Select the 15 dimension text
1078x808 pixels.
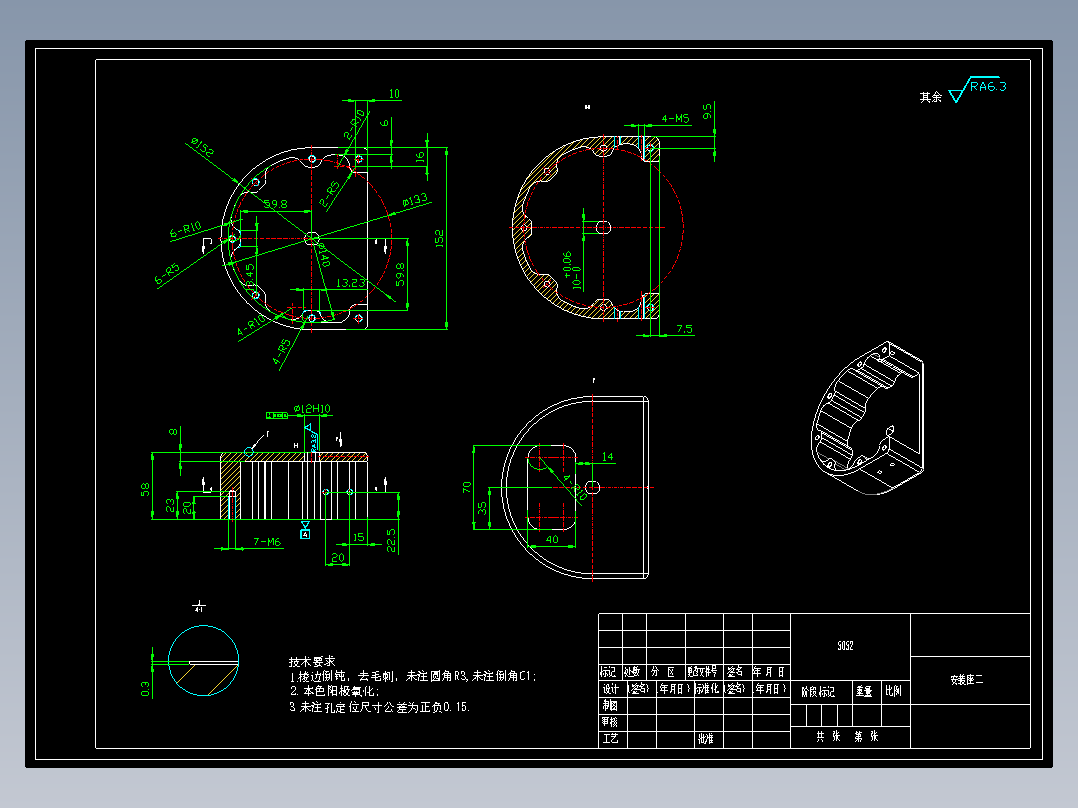coord(358,537)
